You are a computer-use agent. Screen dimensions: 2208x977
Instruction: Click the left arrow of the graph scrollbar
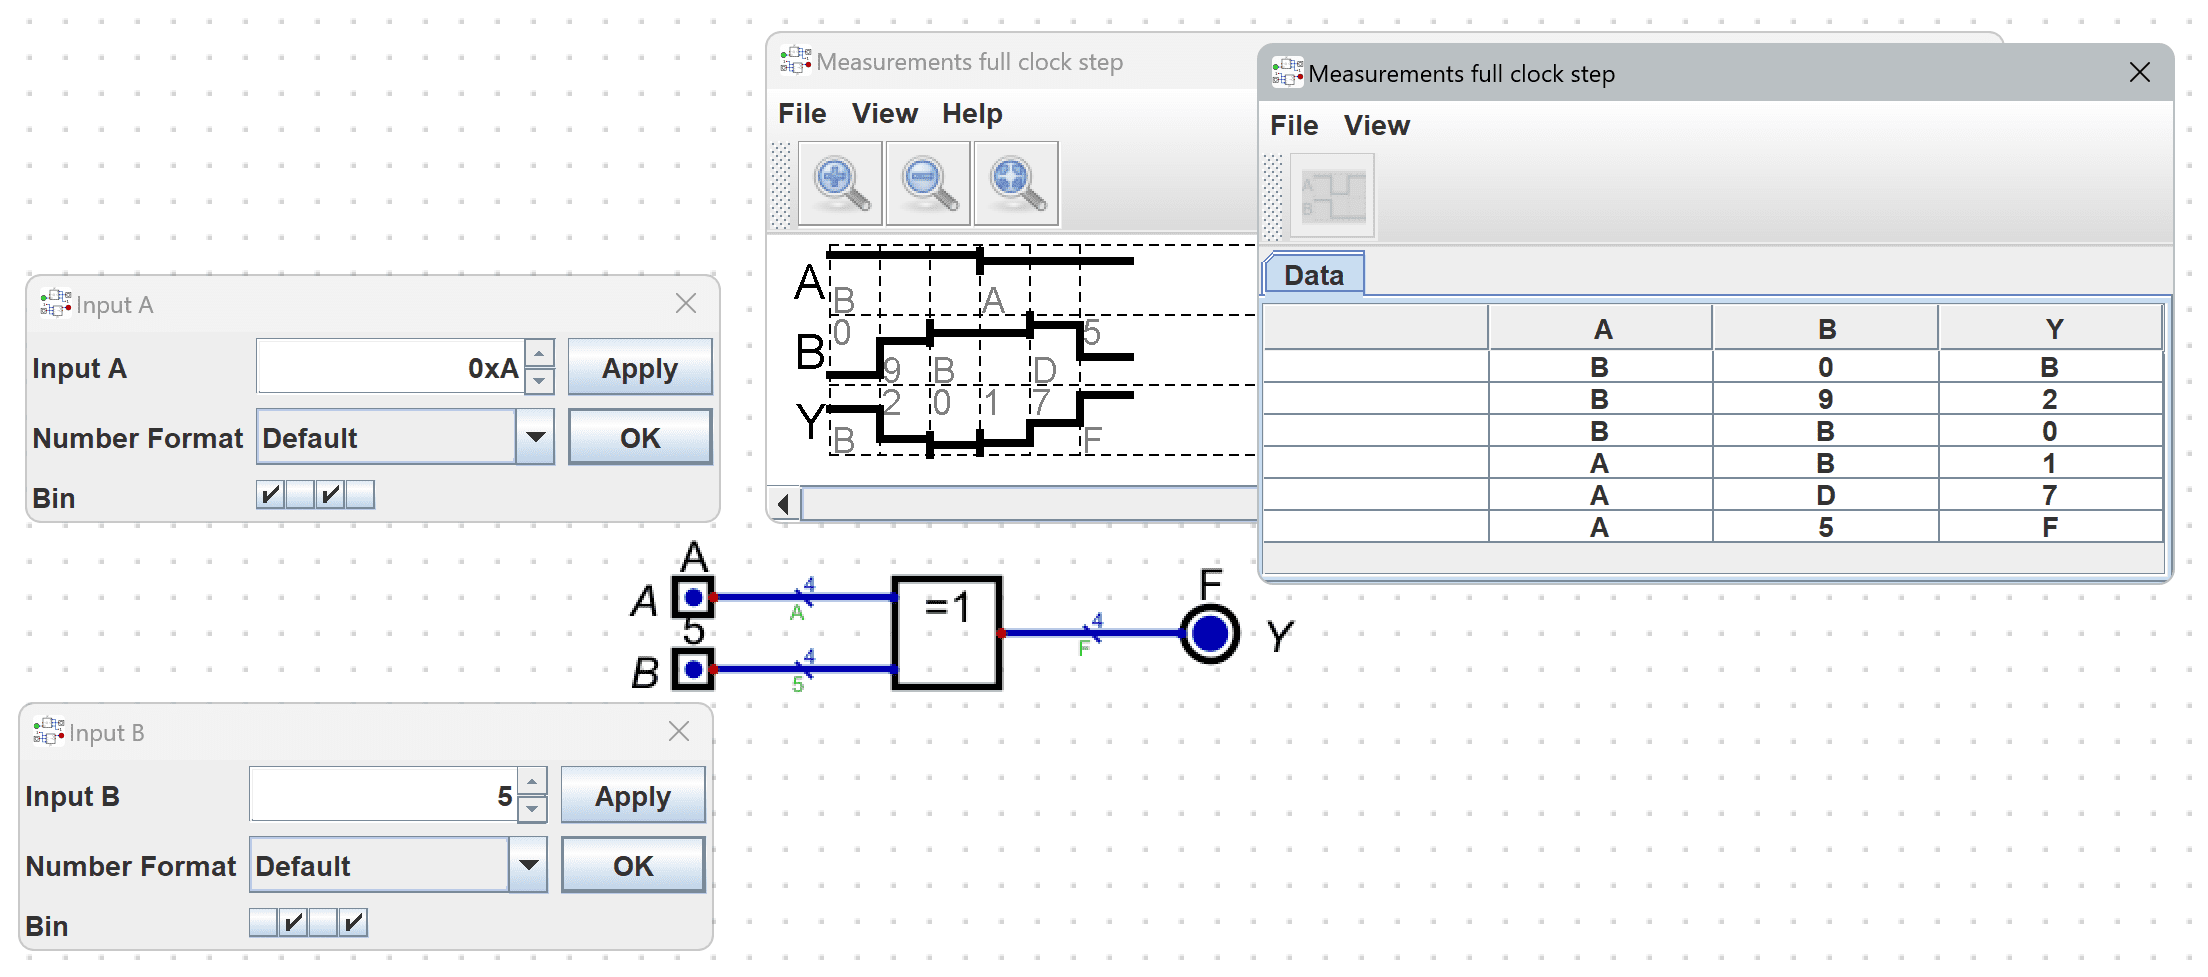(784, 504)
